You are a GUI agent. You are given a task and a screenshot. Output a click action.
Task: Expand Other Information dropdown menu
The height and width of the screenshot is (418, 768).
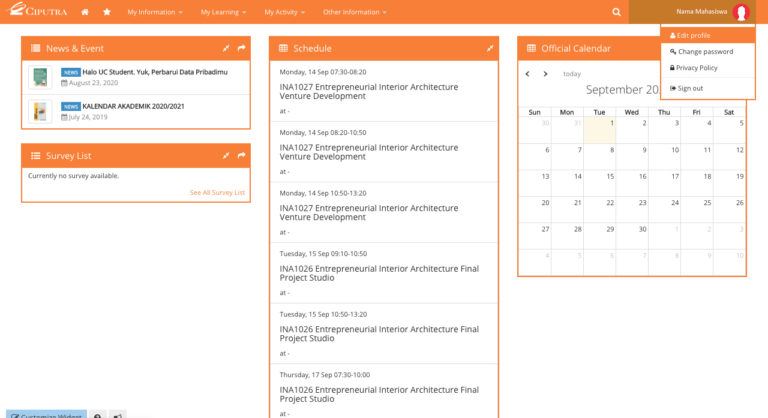[355, 12]
